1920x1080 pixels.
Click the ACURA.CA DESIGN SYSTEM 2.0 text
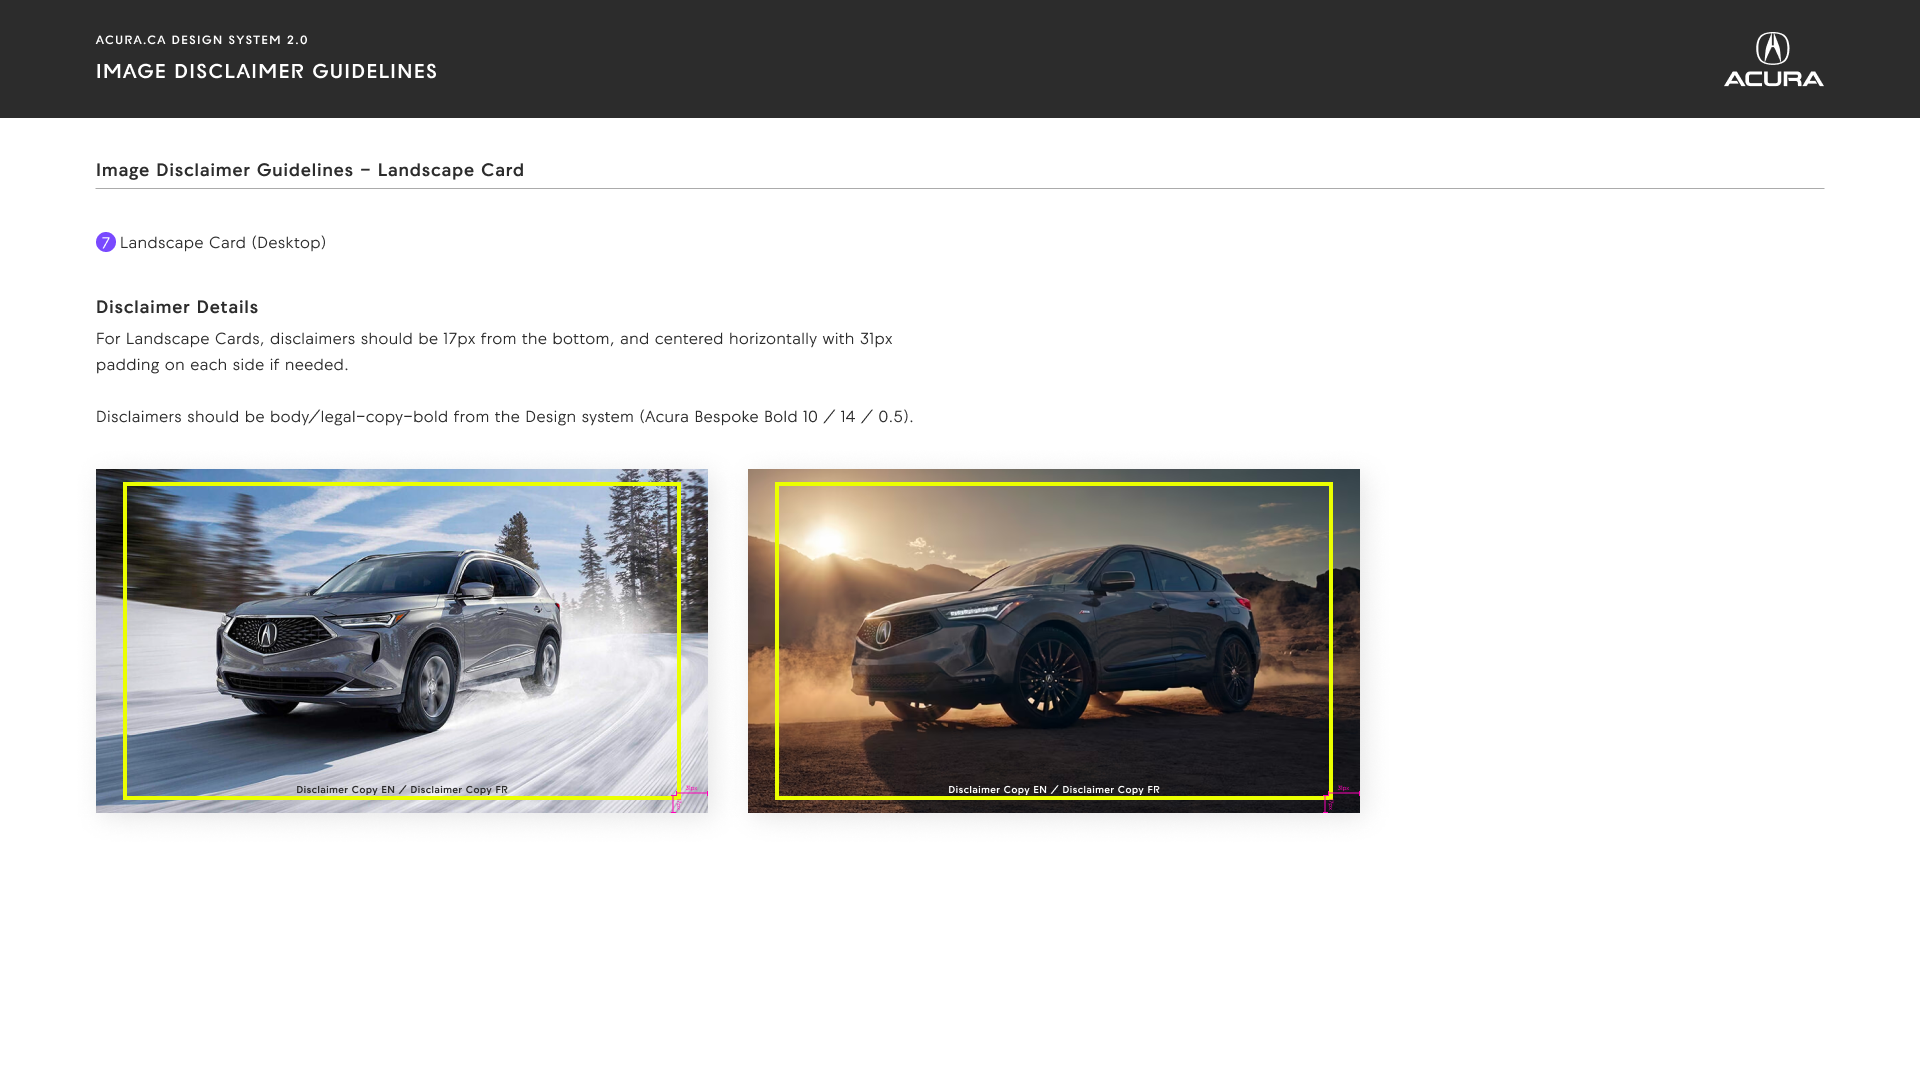click(x=202, y=40)
